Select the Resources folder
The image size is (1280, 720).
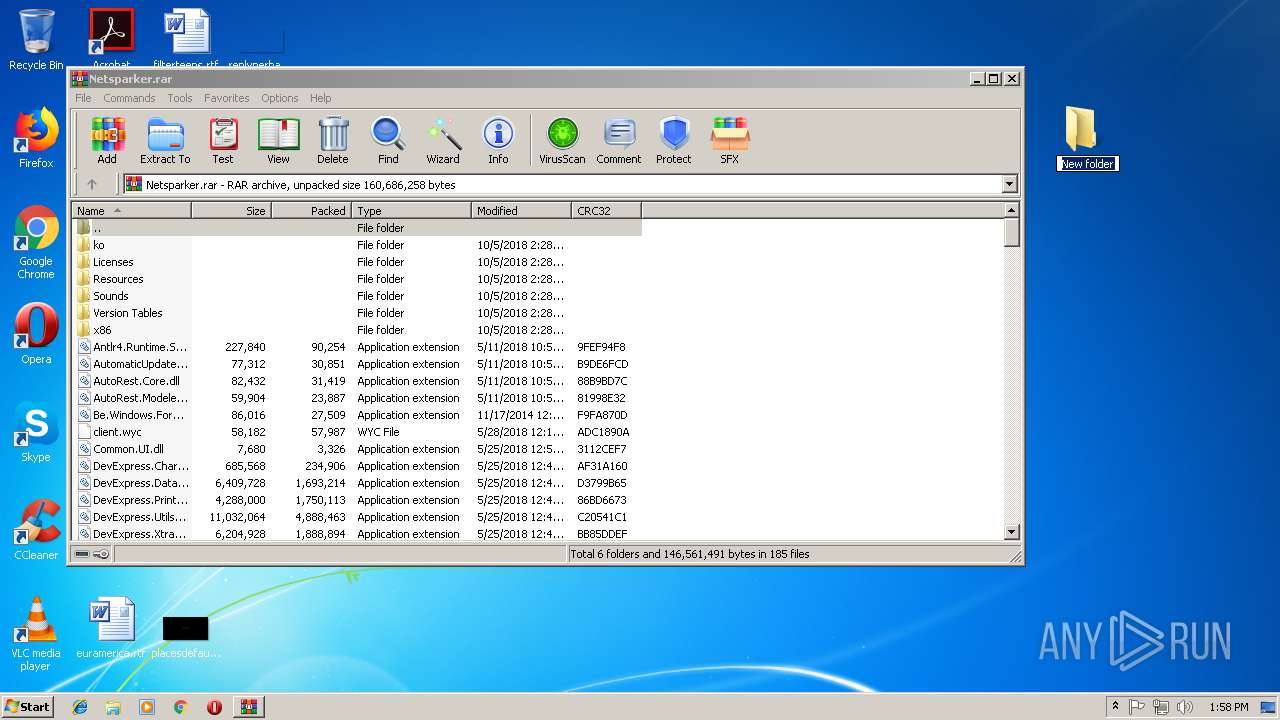357,279
